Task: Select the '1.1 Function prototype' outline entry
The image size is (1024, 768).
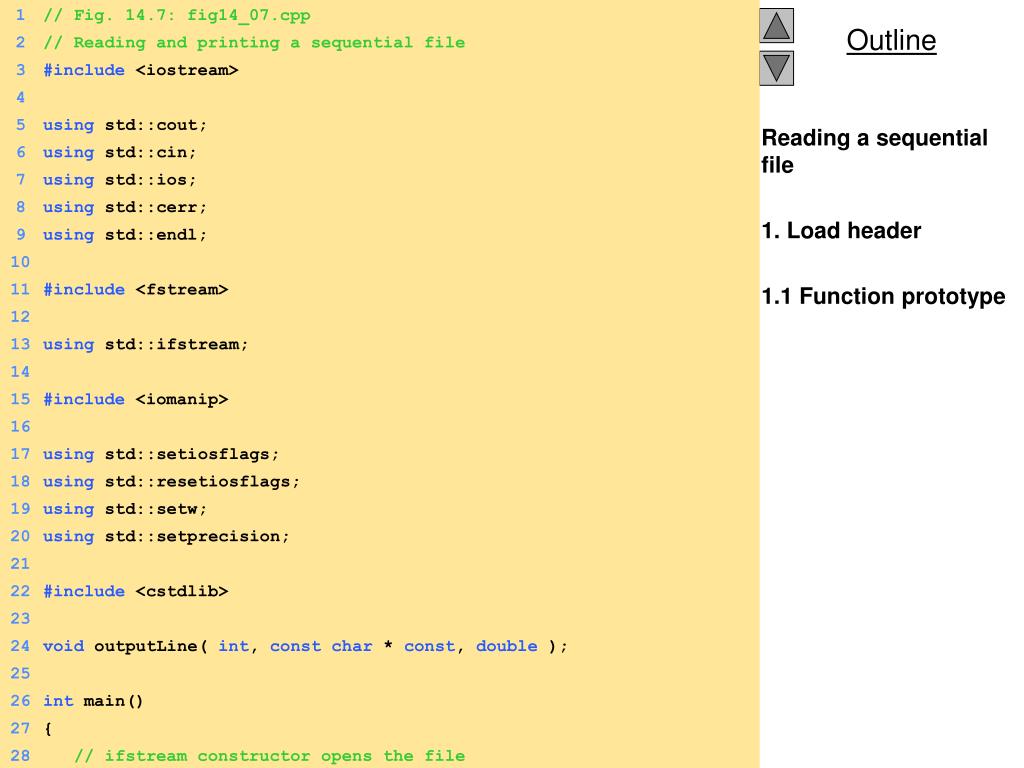Action: 883,296
